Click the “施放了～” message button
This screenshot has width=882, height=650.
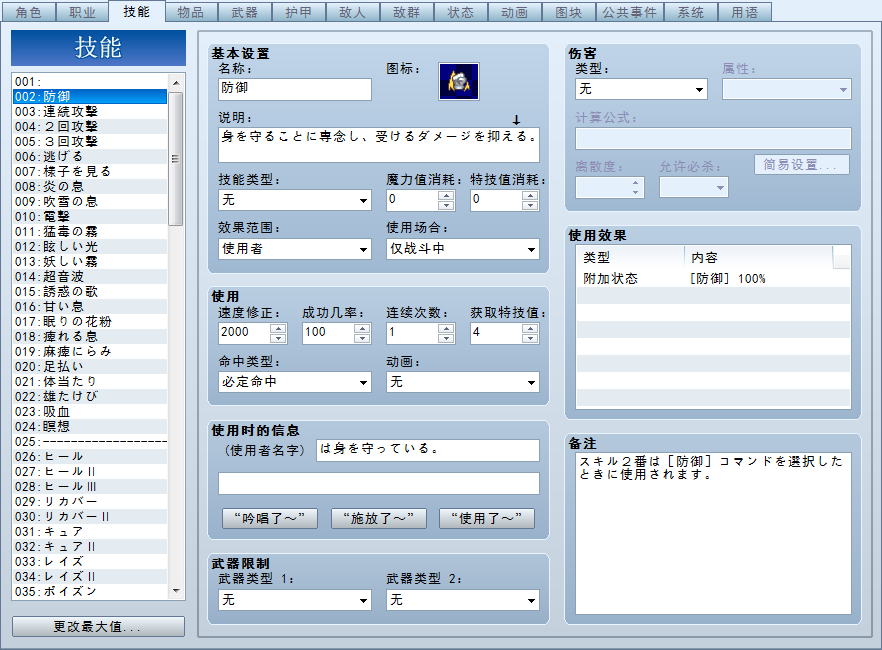click(x=379, y=518)
